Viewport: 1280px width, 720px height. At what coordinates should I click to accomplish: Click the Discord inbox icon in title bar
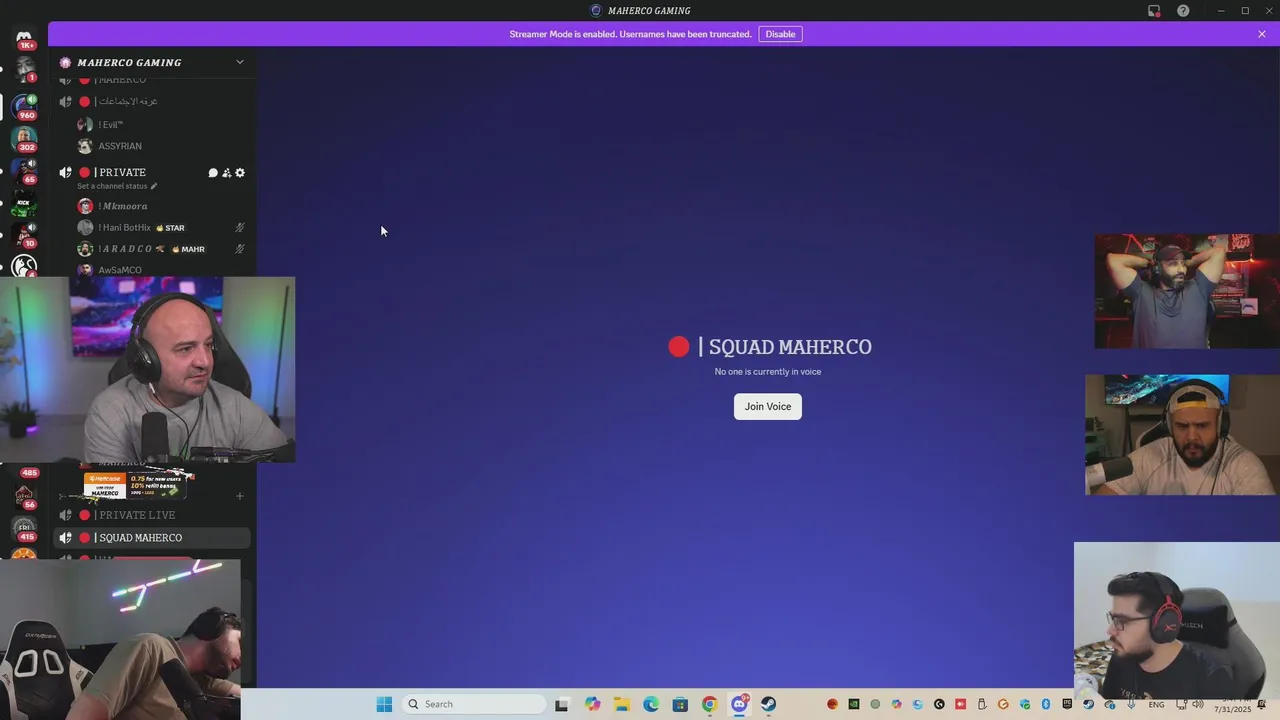pos(1154,11)
